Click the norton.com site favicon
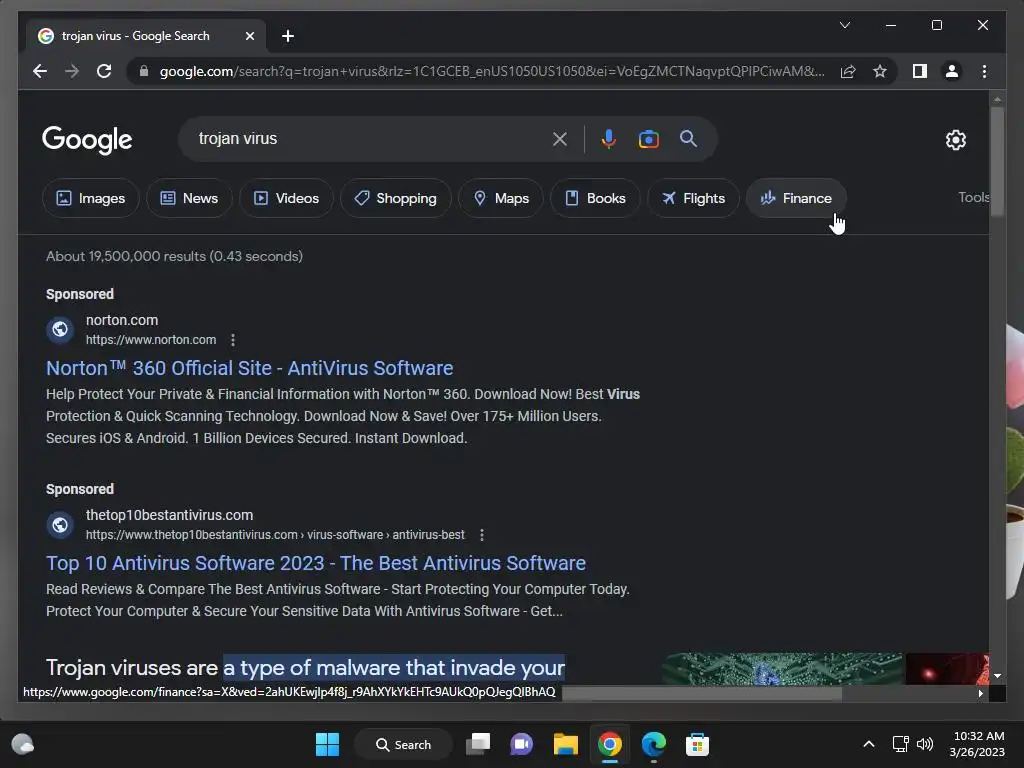Screen dimensions: 1024x768 tap(60, 329)
